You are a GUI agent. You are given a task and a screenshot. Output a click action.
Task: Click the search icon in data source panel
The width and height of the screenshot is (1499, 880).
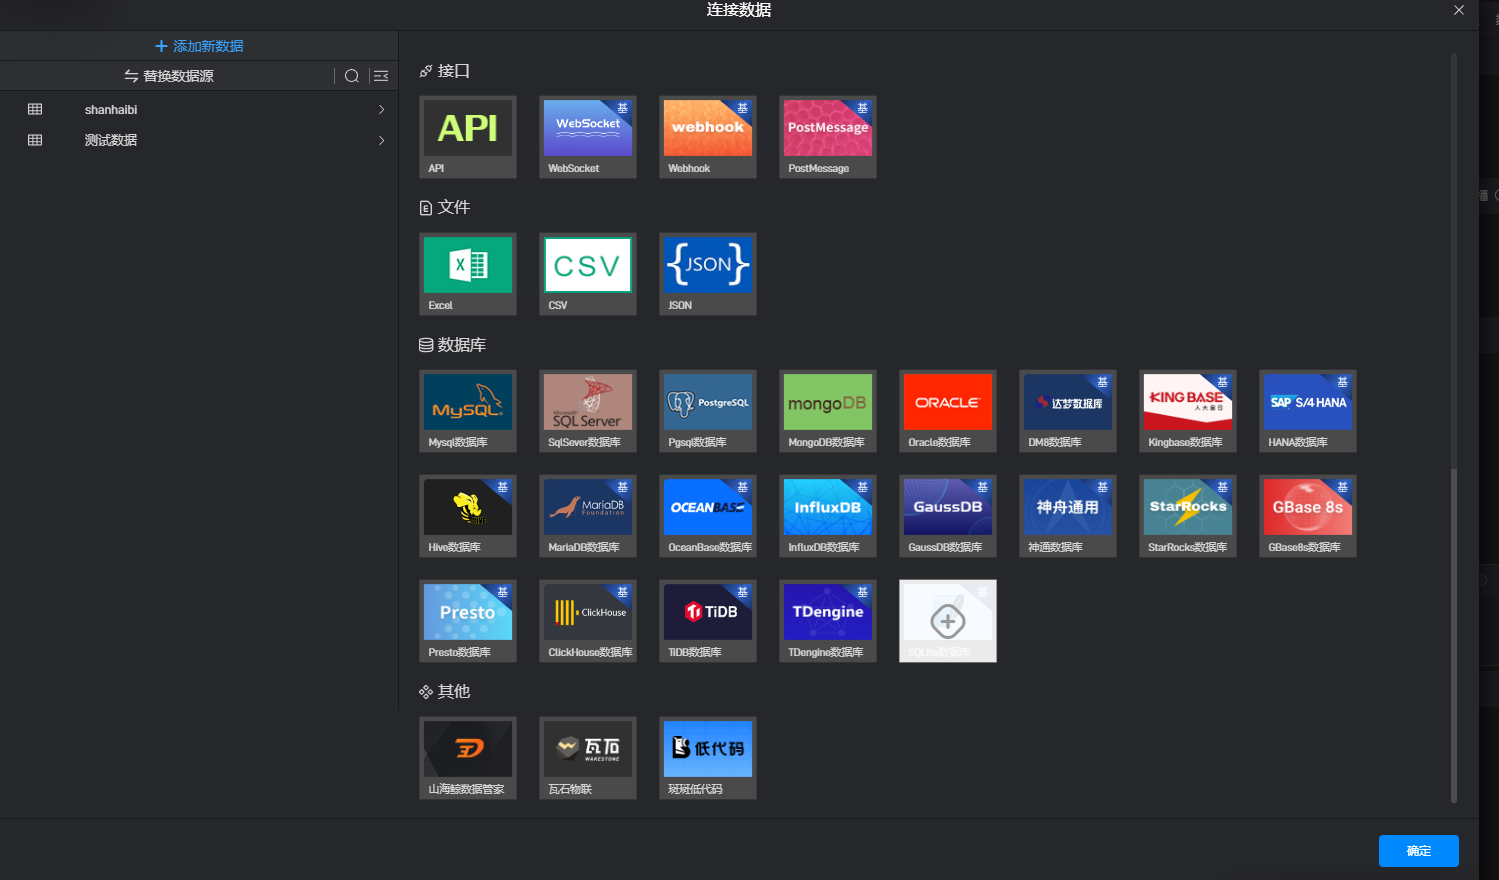tap(352, 76)
